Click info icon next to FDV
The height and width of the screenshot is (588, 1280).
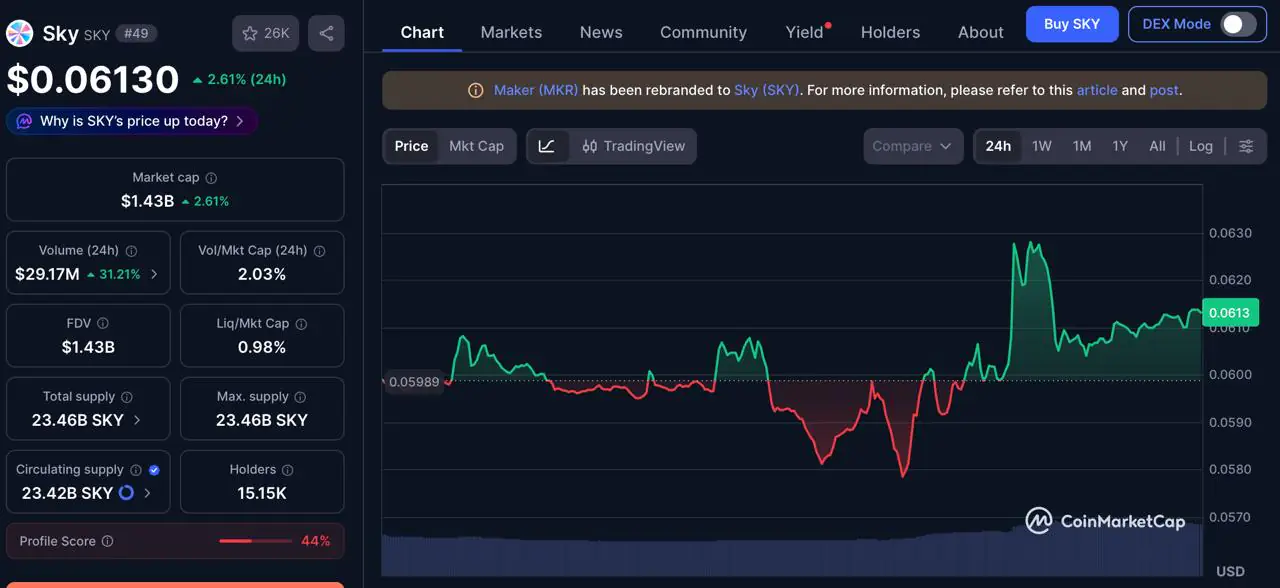[103, 324]
